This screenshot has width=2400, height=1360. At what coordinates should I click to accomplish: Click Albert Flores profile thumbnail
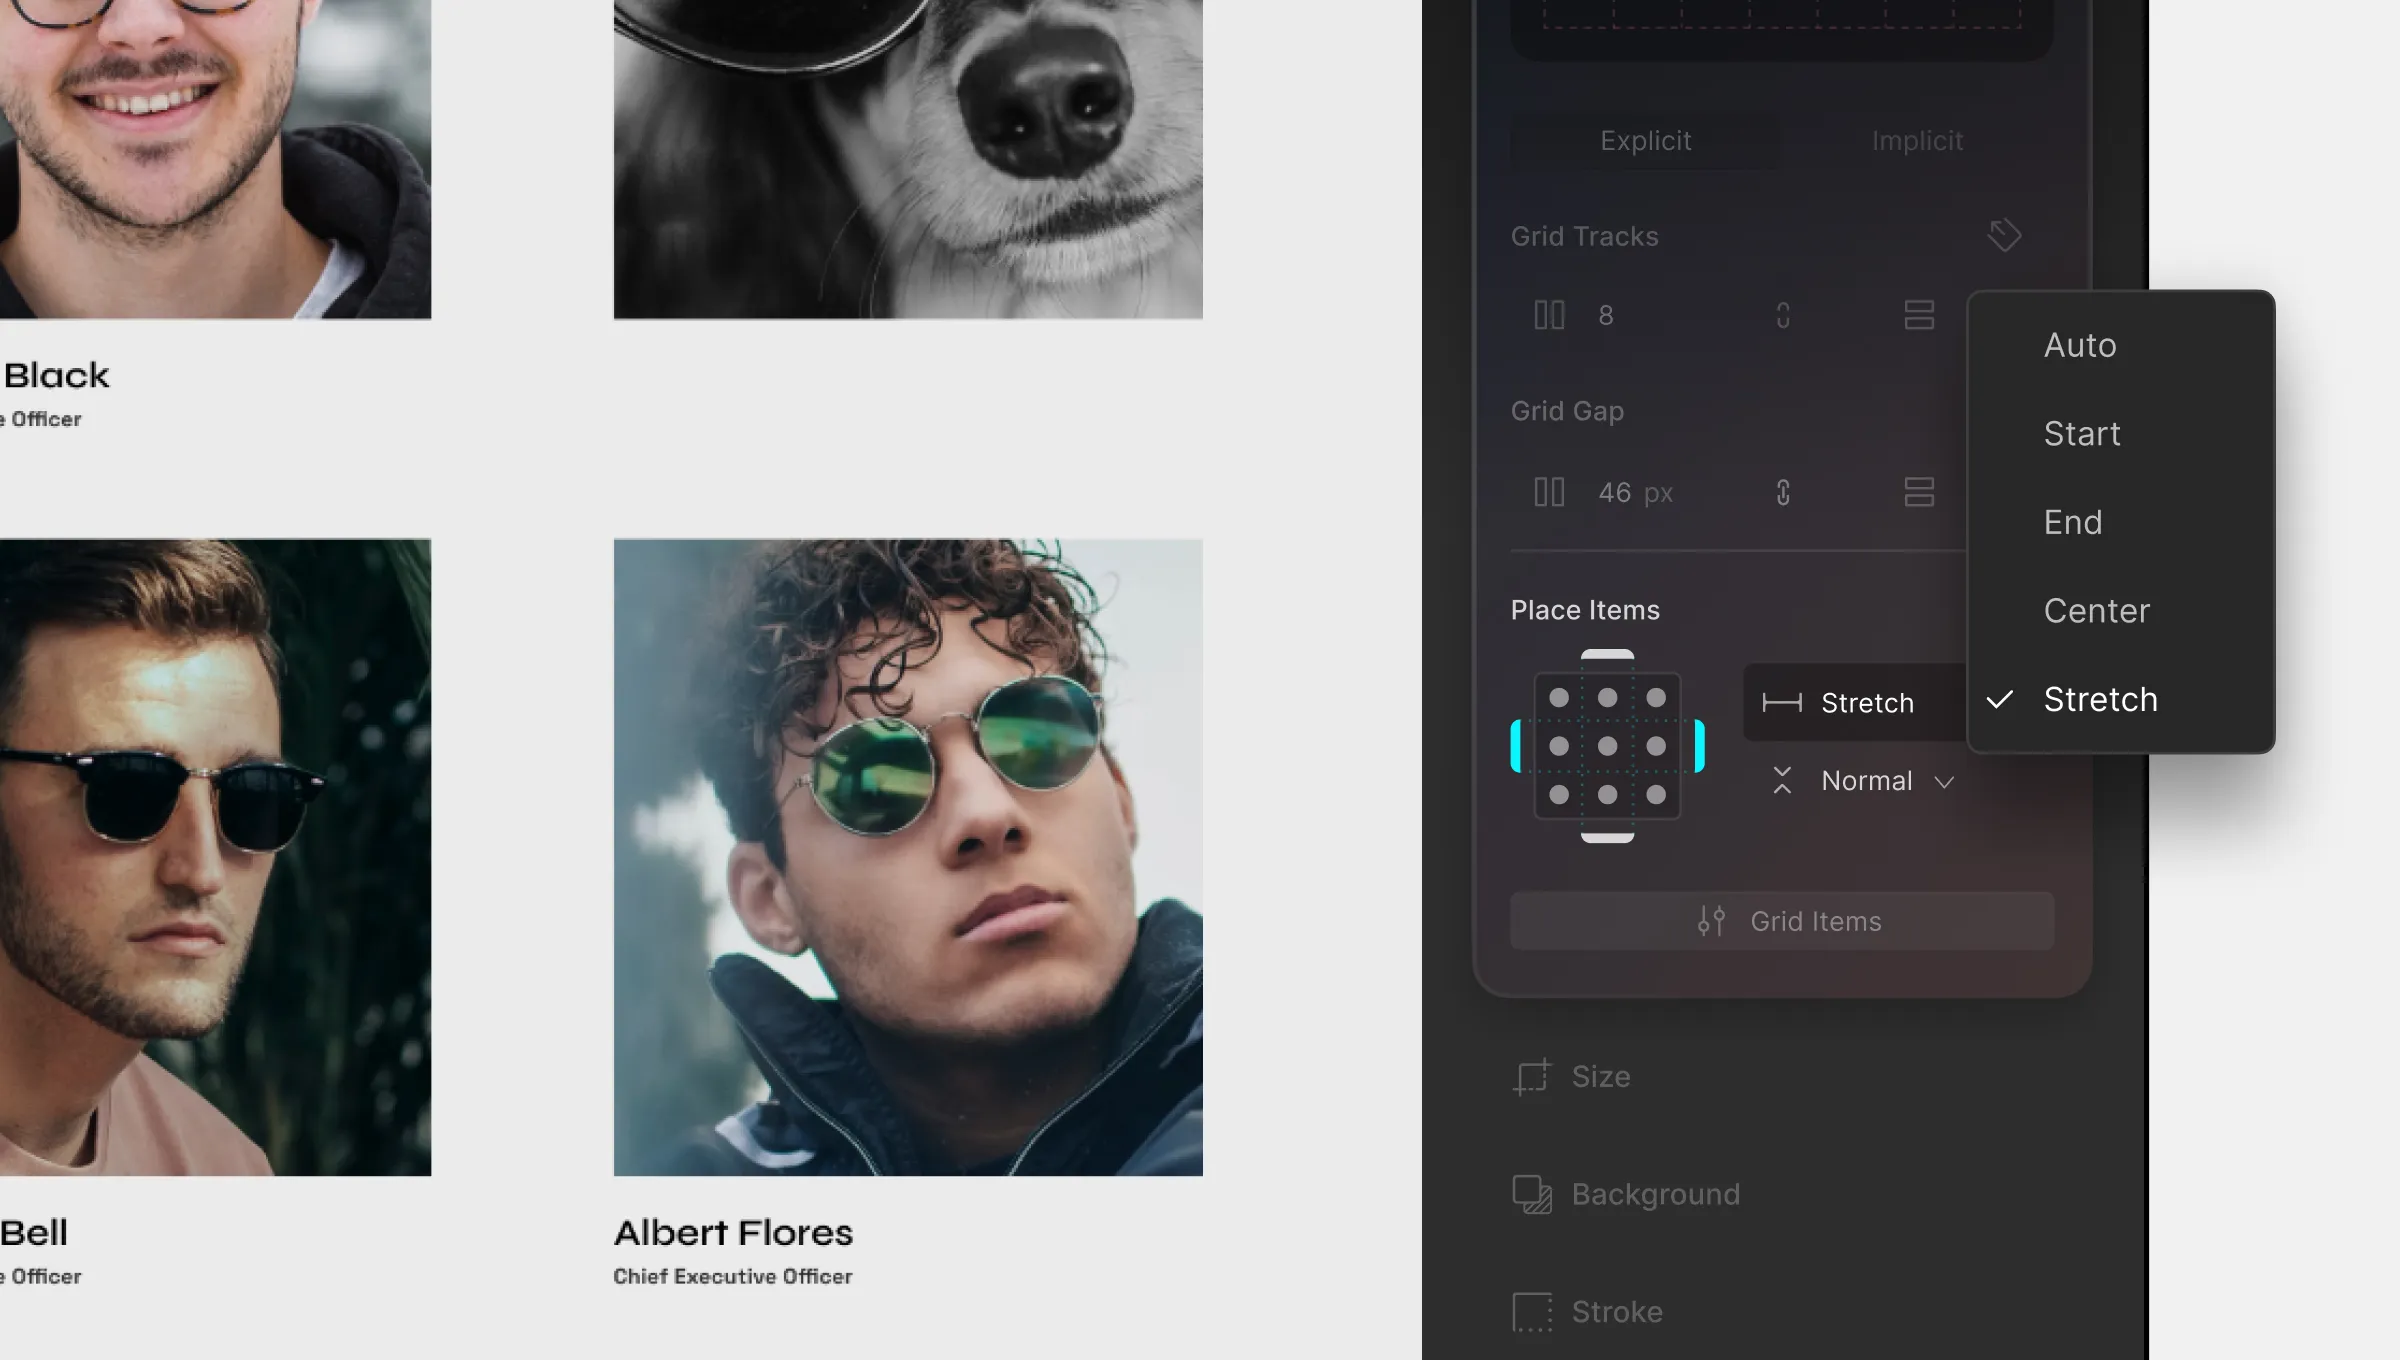pos(908,857)
